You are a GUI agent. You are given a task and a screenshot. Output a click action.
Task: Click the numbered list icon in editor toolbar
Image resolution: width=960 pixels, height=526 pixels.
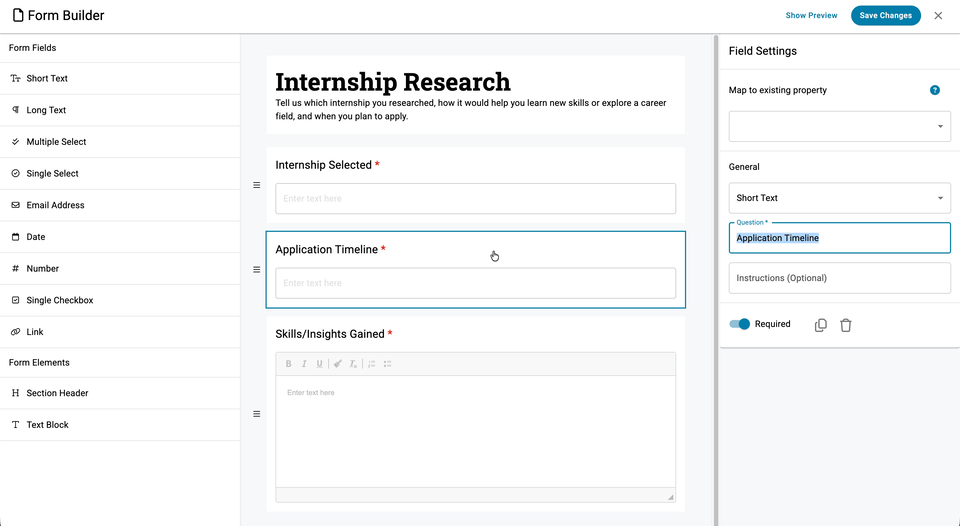371,364
